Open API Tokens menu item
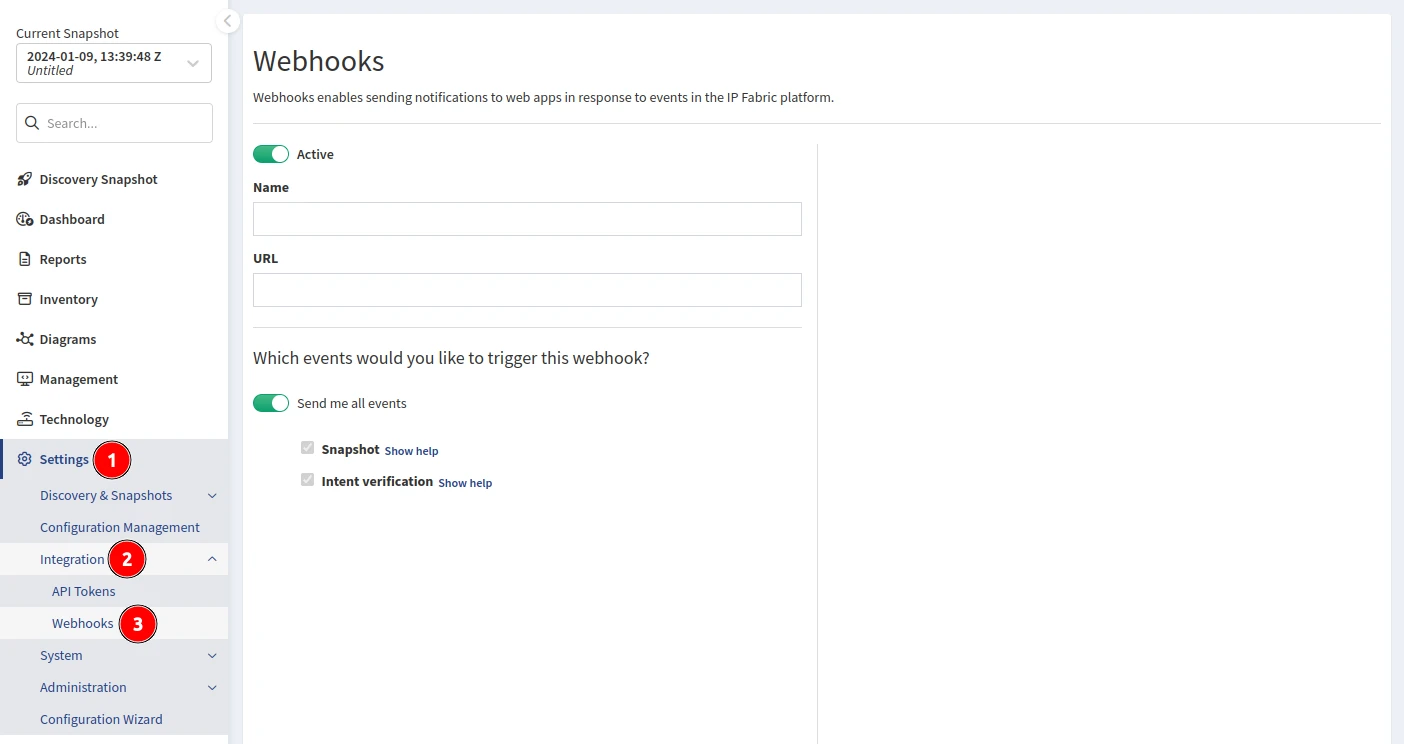This screenshot has height=744, width=1404. (x=84, y=591)
